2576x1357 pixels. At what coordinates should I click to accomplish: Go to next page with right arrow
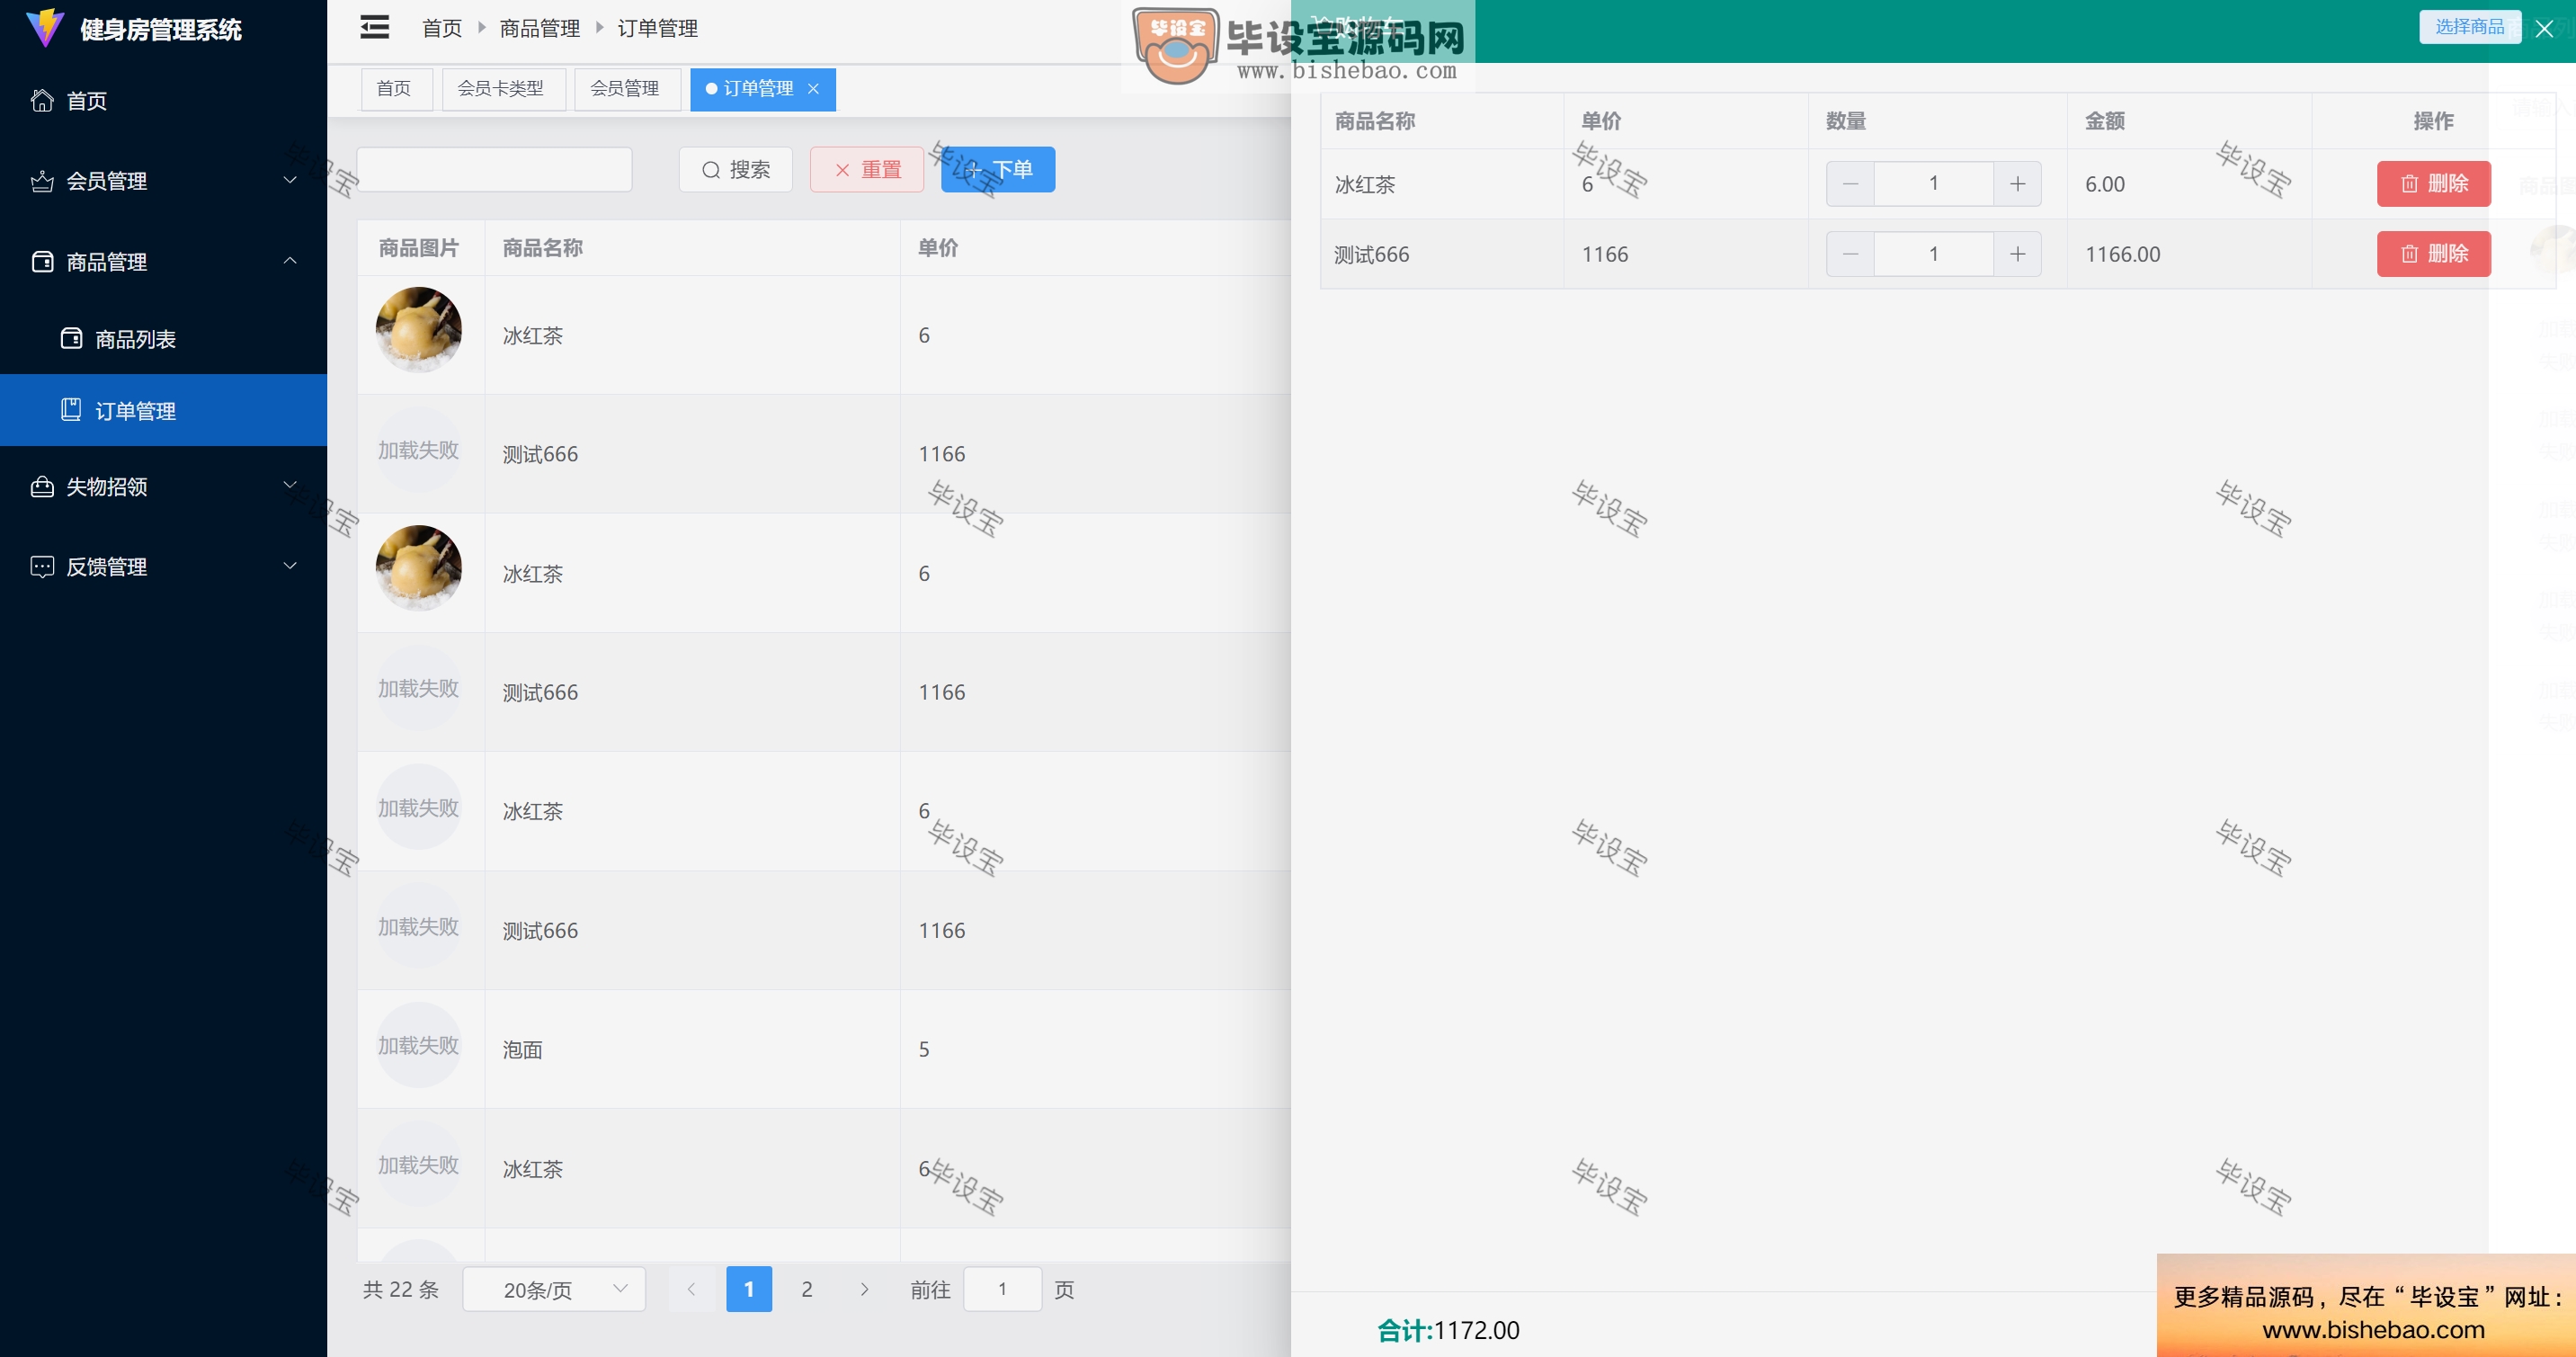point(865,1290)
